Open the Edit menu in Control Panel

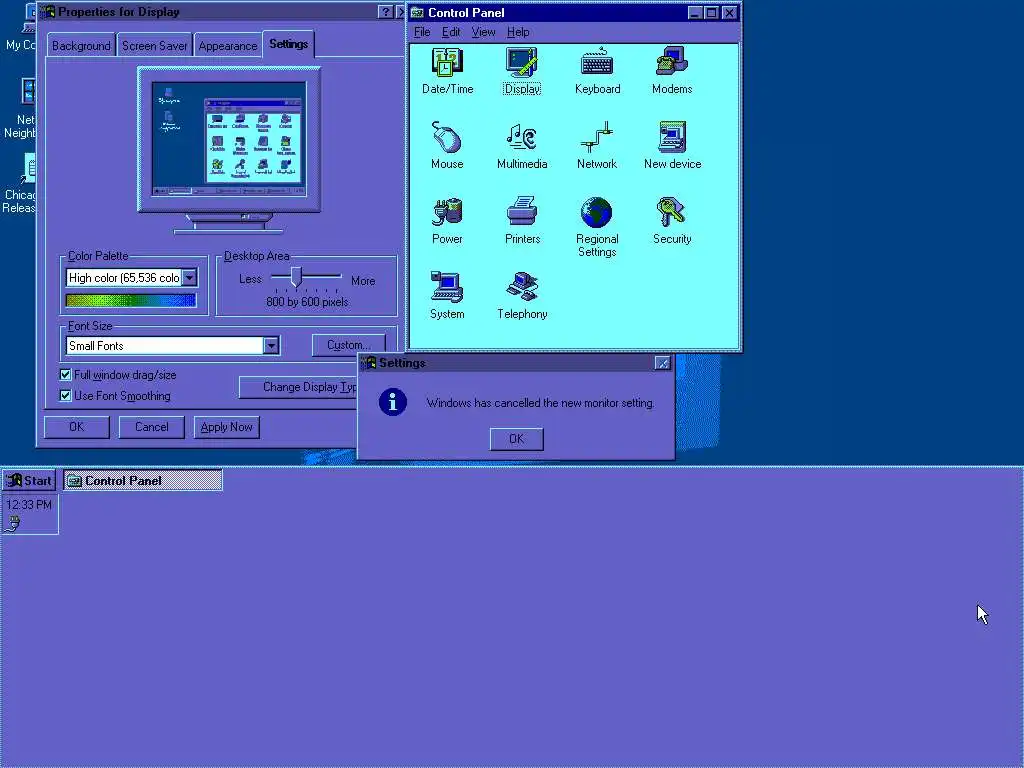[x=451, y=32]
